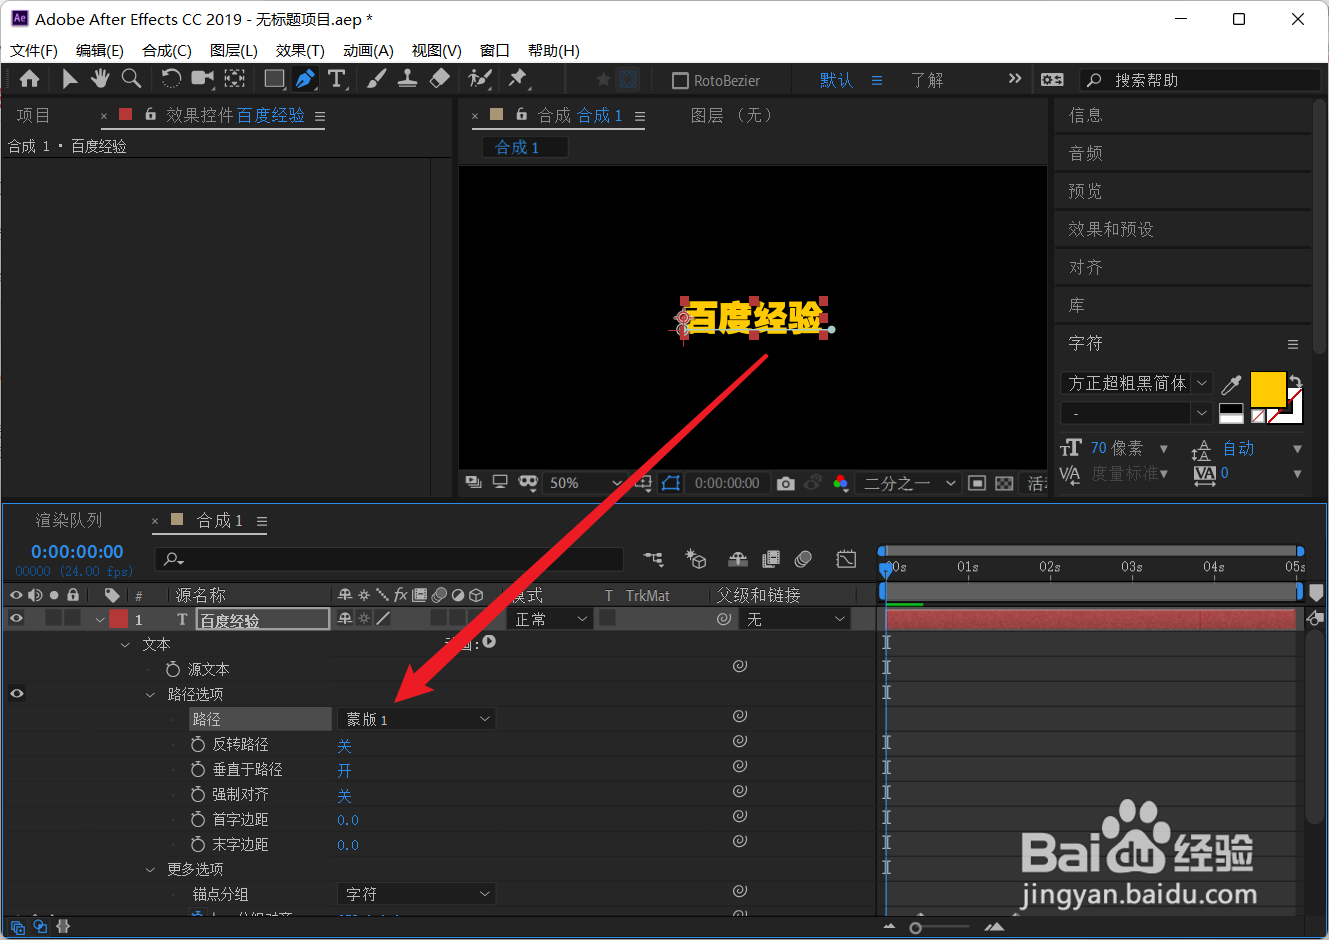1329x940 pixels.
Task: Enable frame blending icon in timeline
Action: click(x=771, y=559)
